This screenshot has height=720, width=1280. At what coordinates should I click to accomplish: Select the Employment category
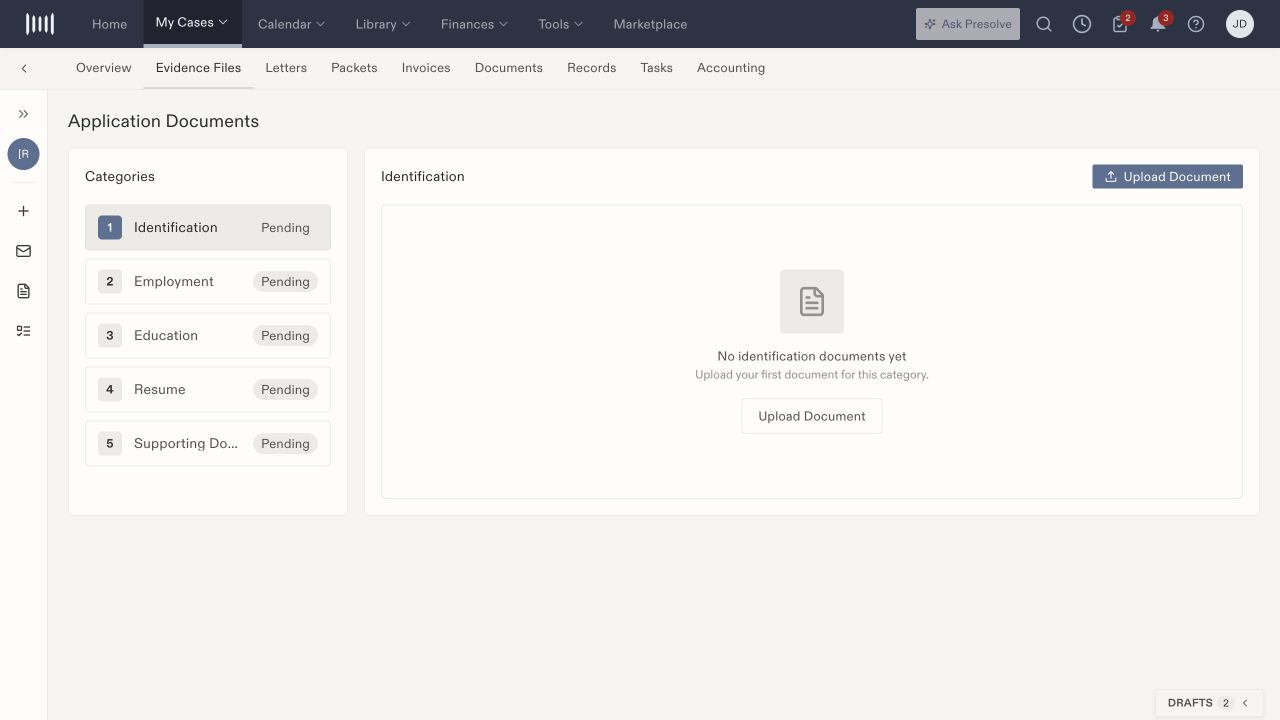coord(208,281)
